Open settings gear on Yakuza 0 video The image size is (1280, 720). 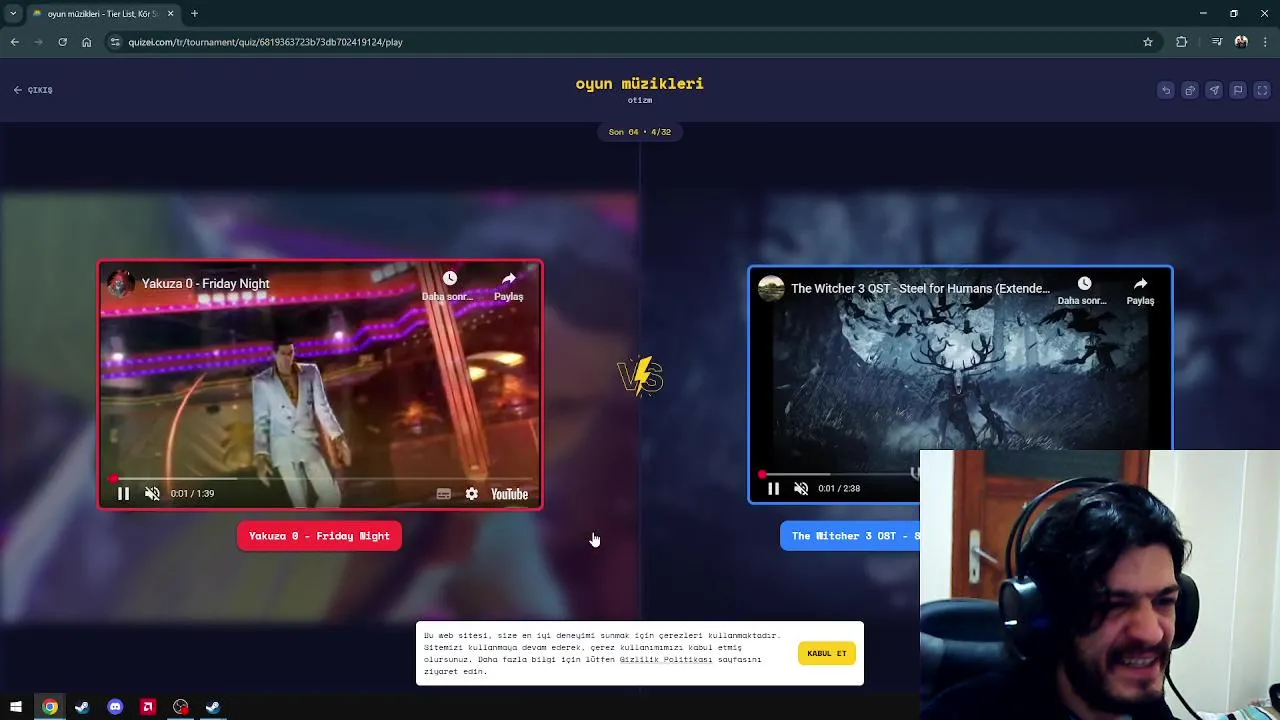471,494
